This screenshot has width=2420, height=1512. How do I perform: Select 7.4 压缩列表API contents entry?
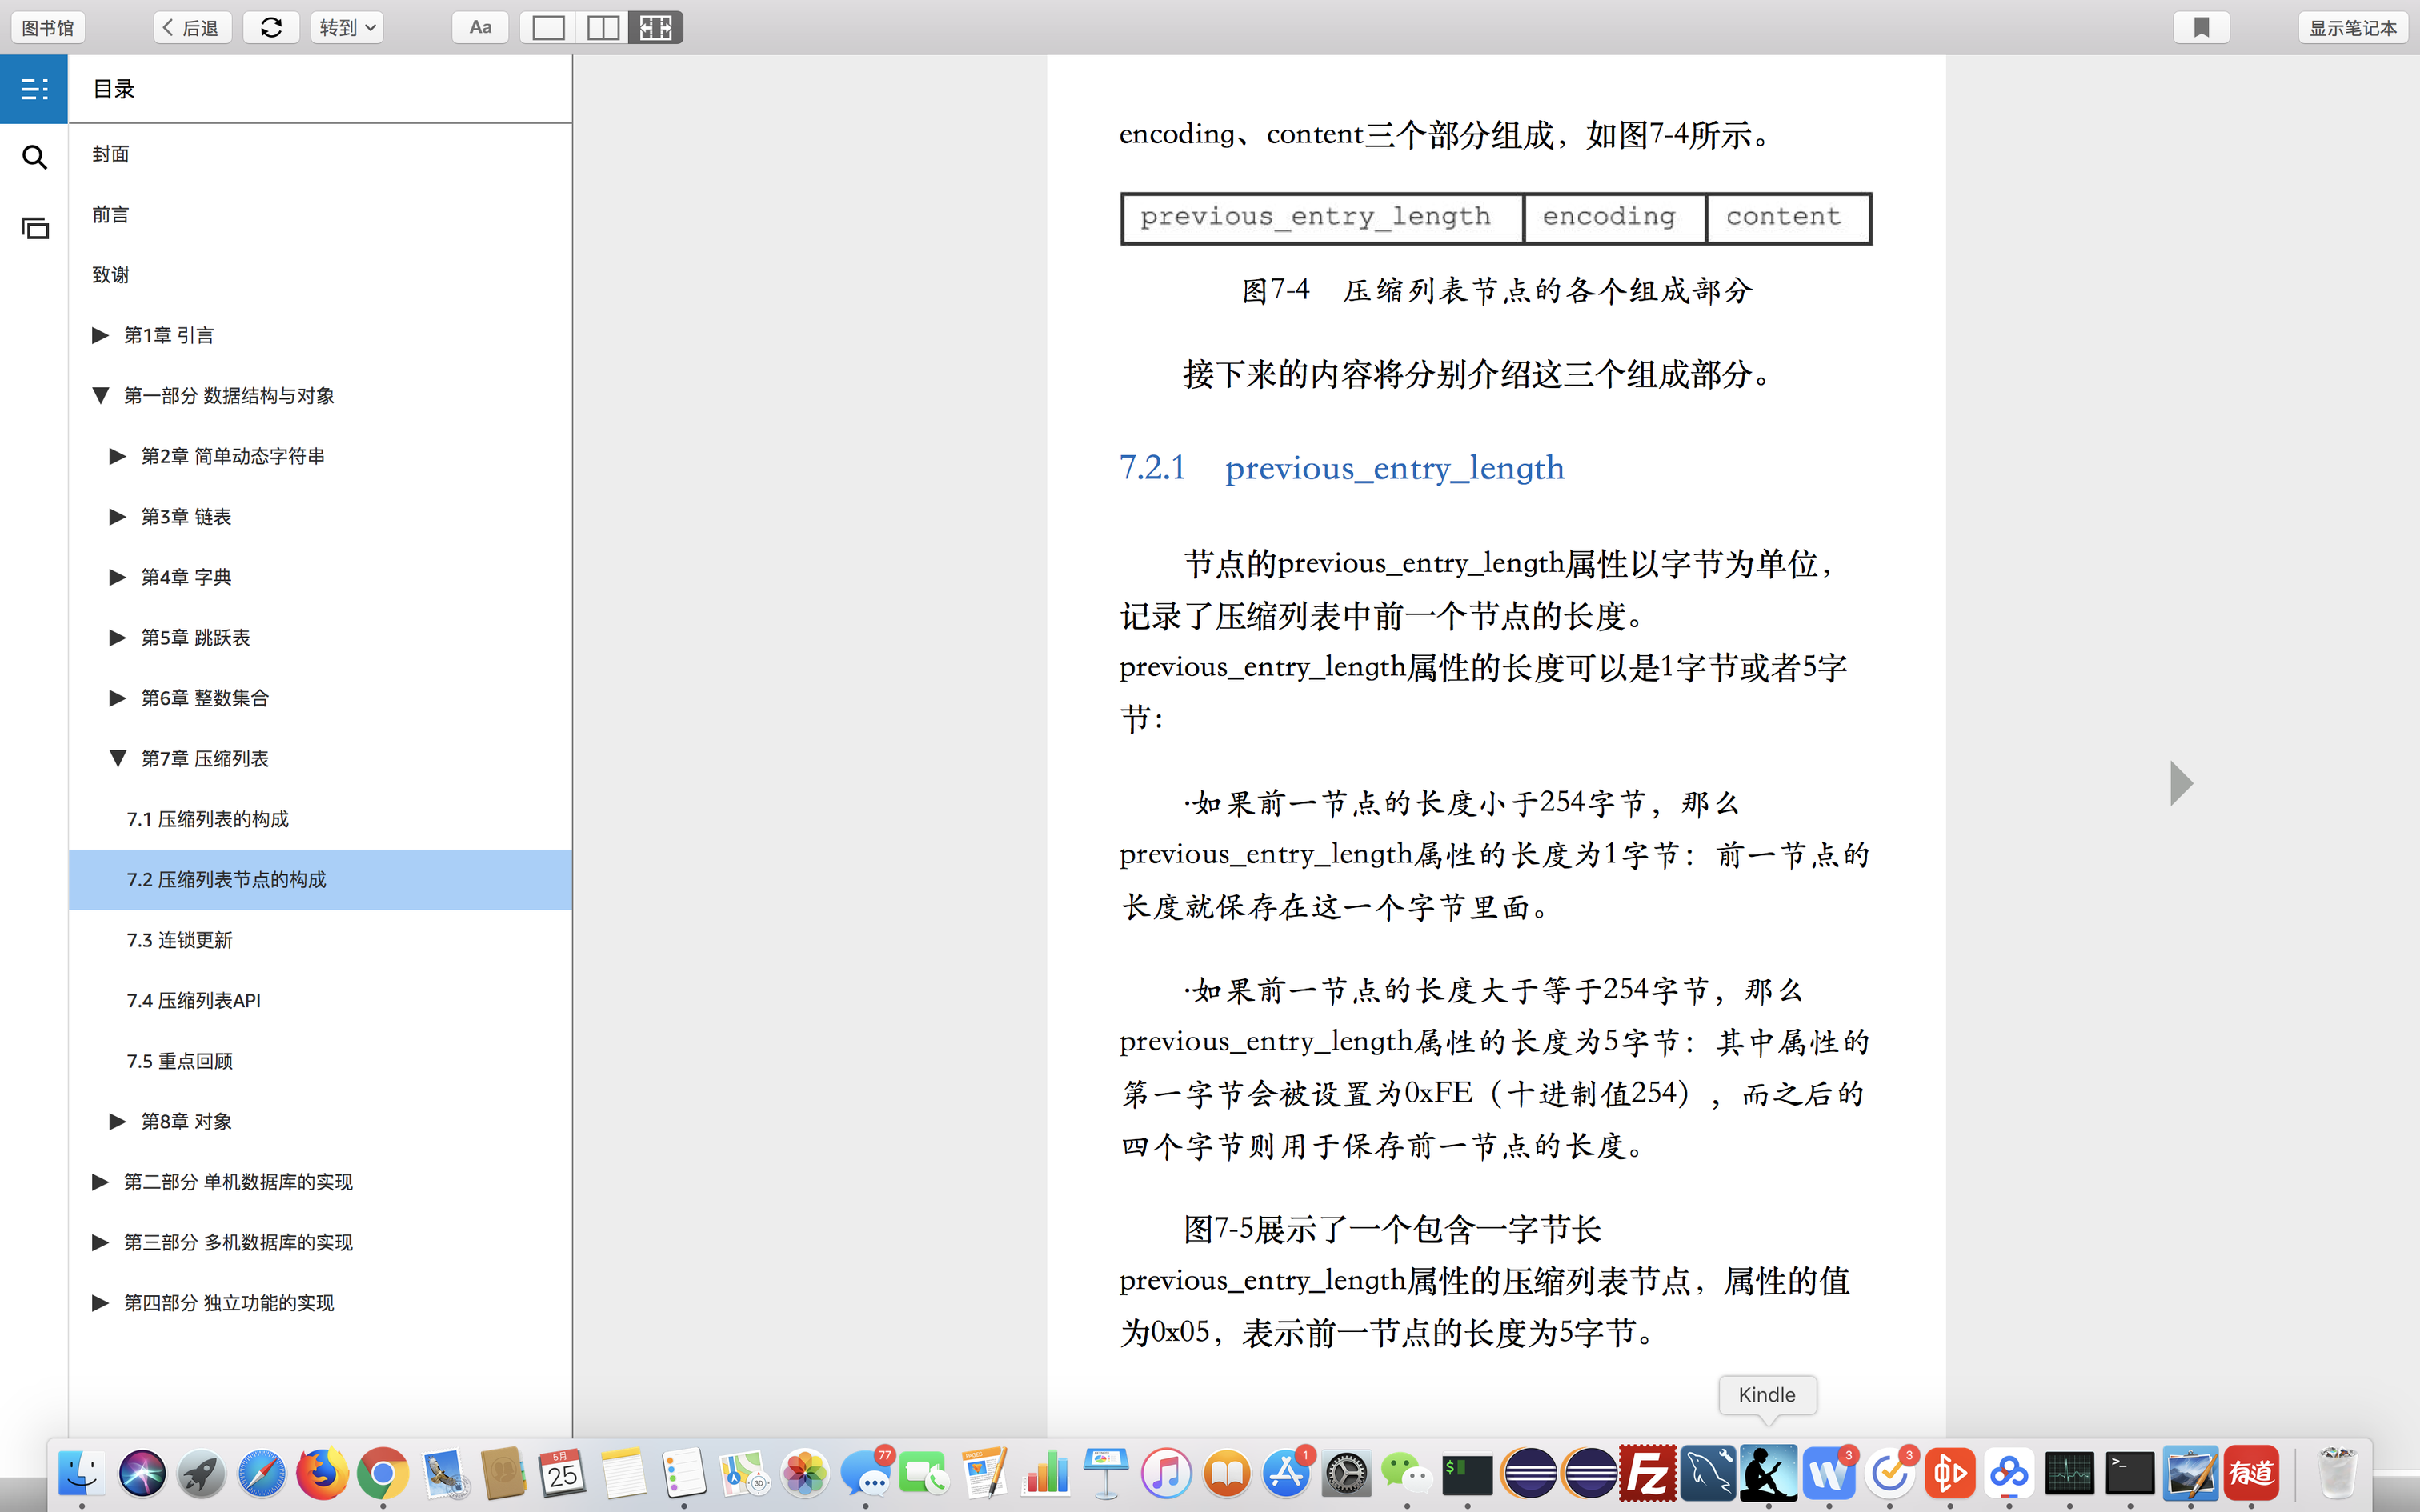click(x=194, y=1000)
